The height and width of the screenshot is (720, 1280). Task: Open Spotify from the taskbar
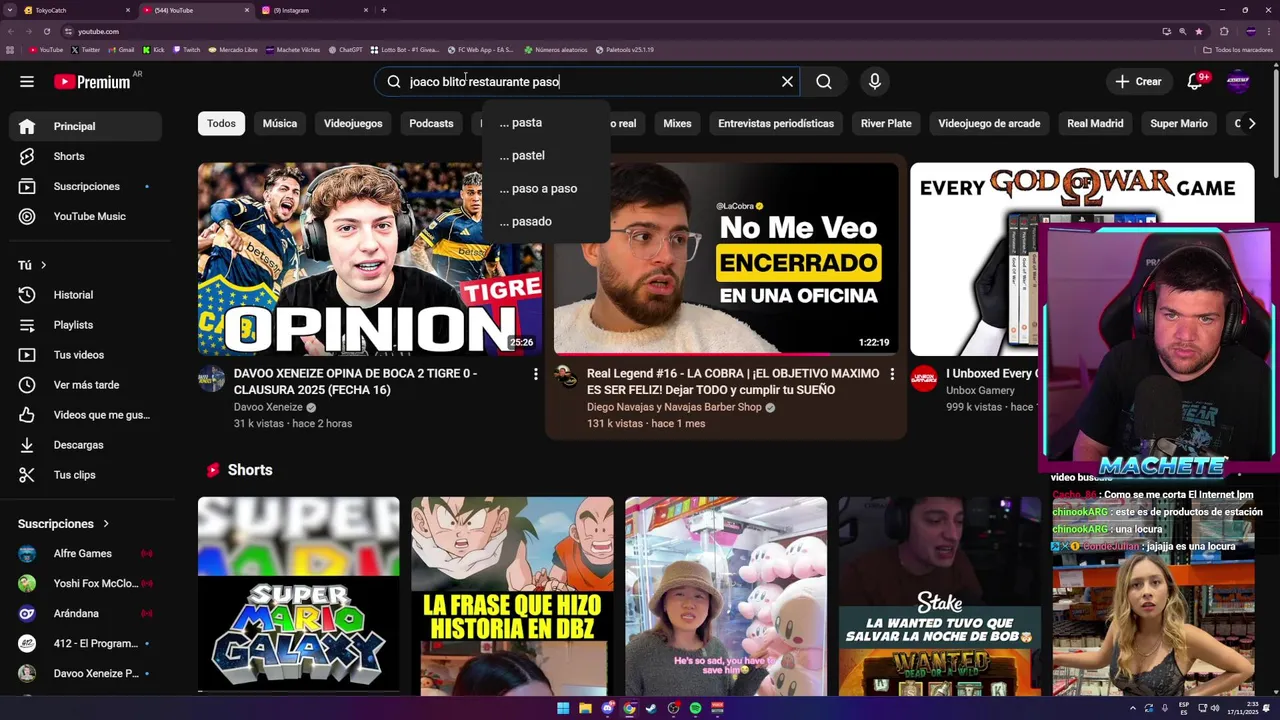click(695, 708)
